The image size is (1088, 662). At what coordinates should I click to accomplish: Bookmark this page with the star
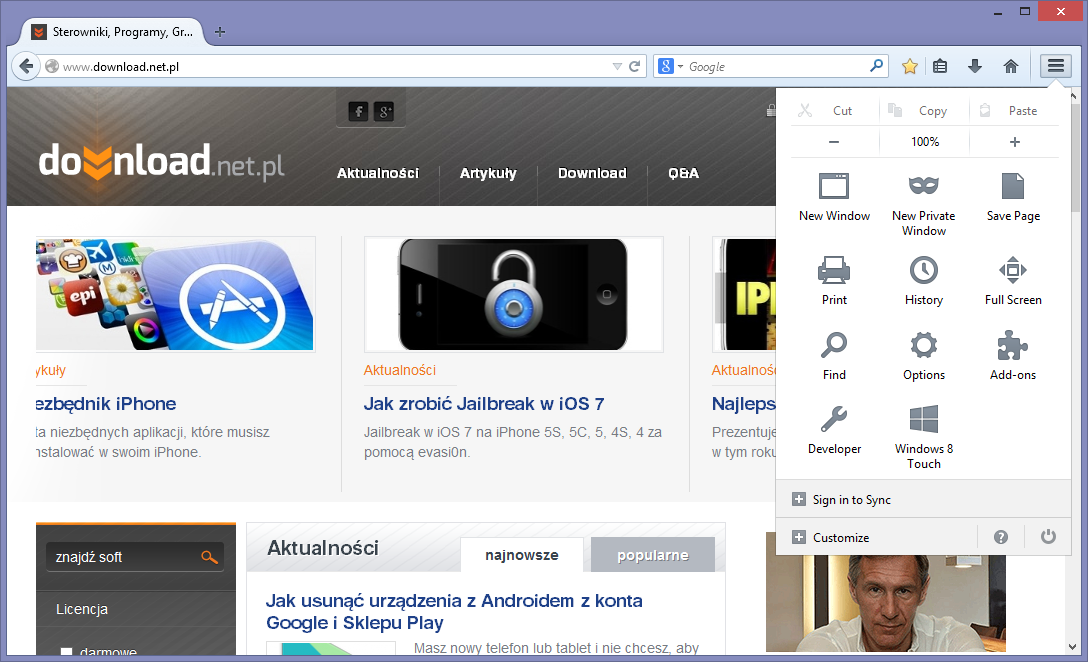tap(910, 66)
